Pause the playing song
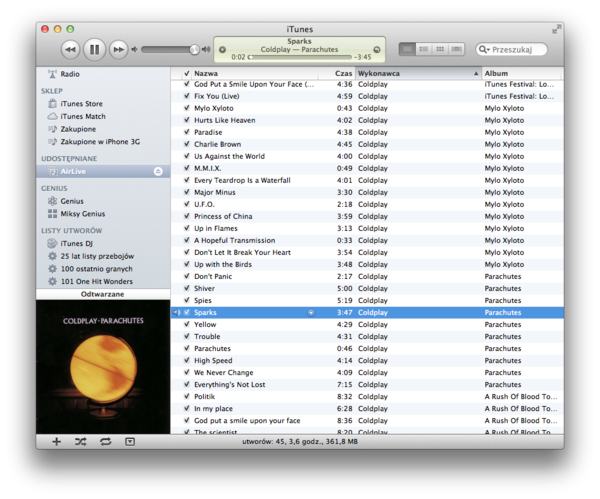600x499 pixels. [94, 49]
